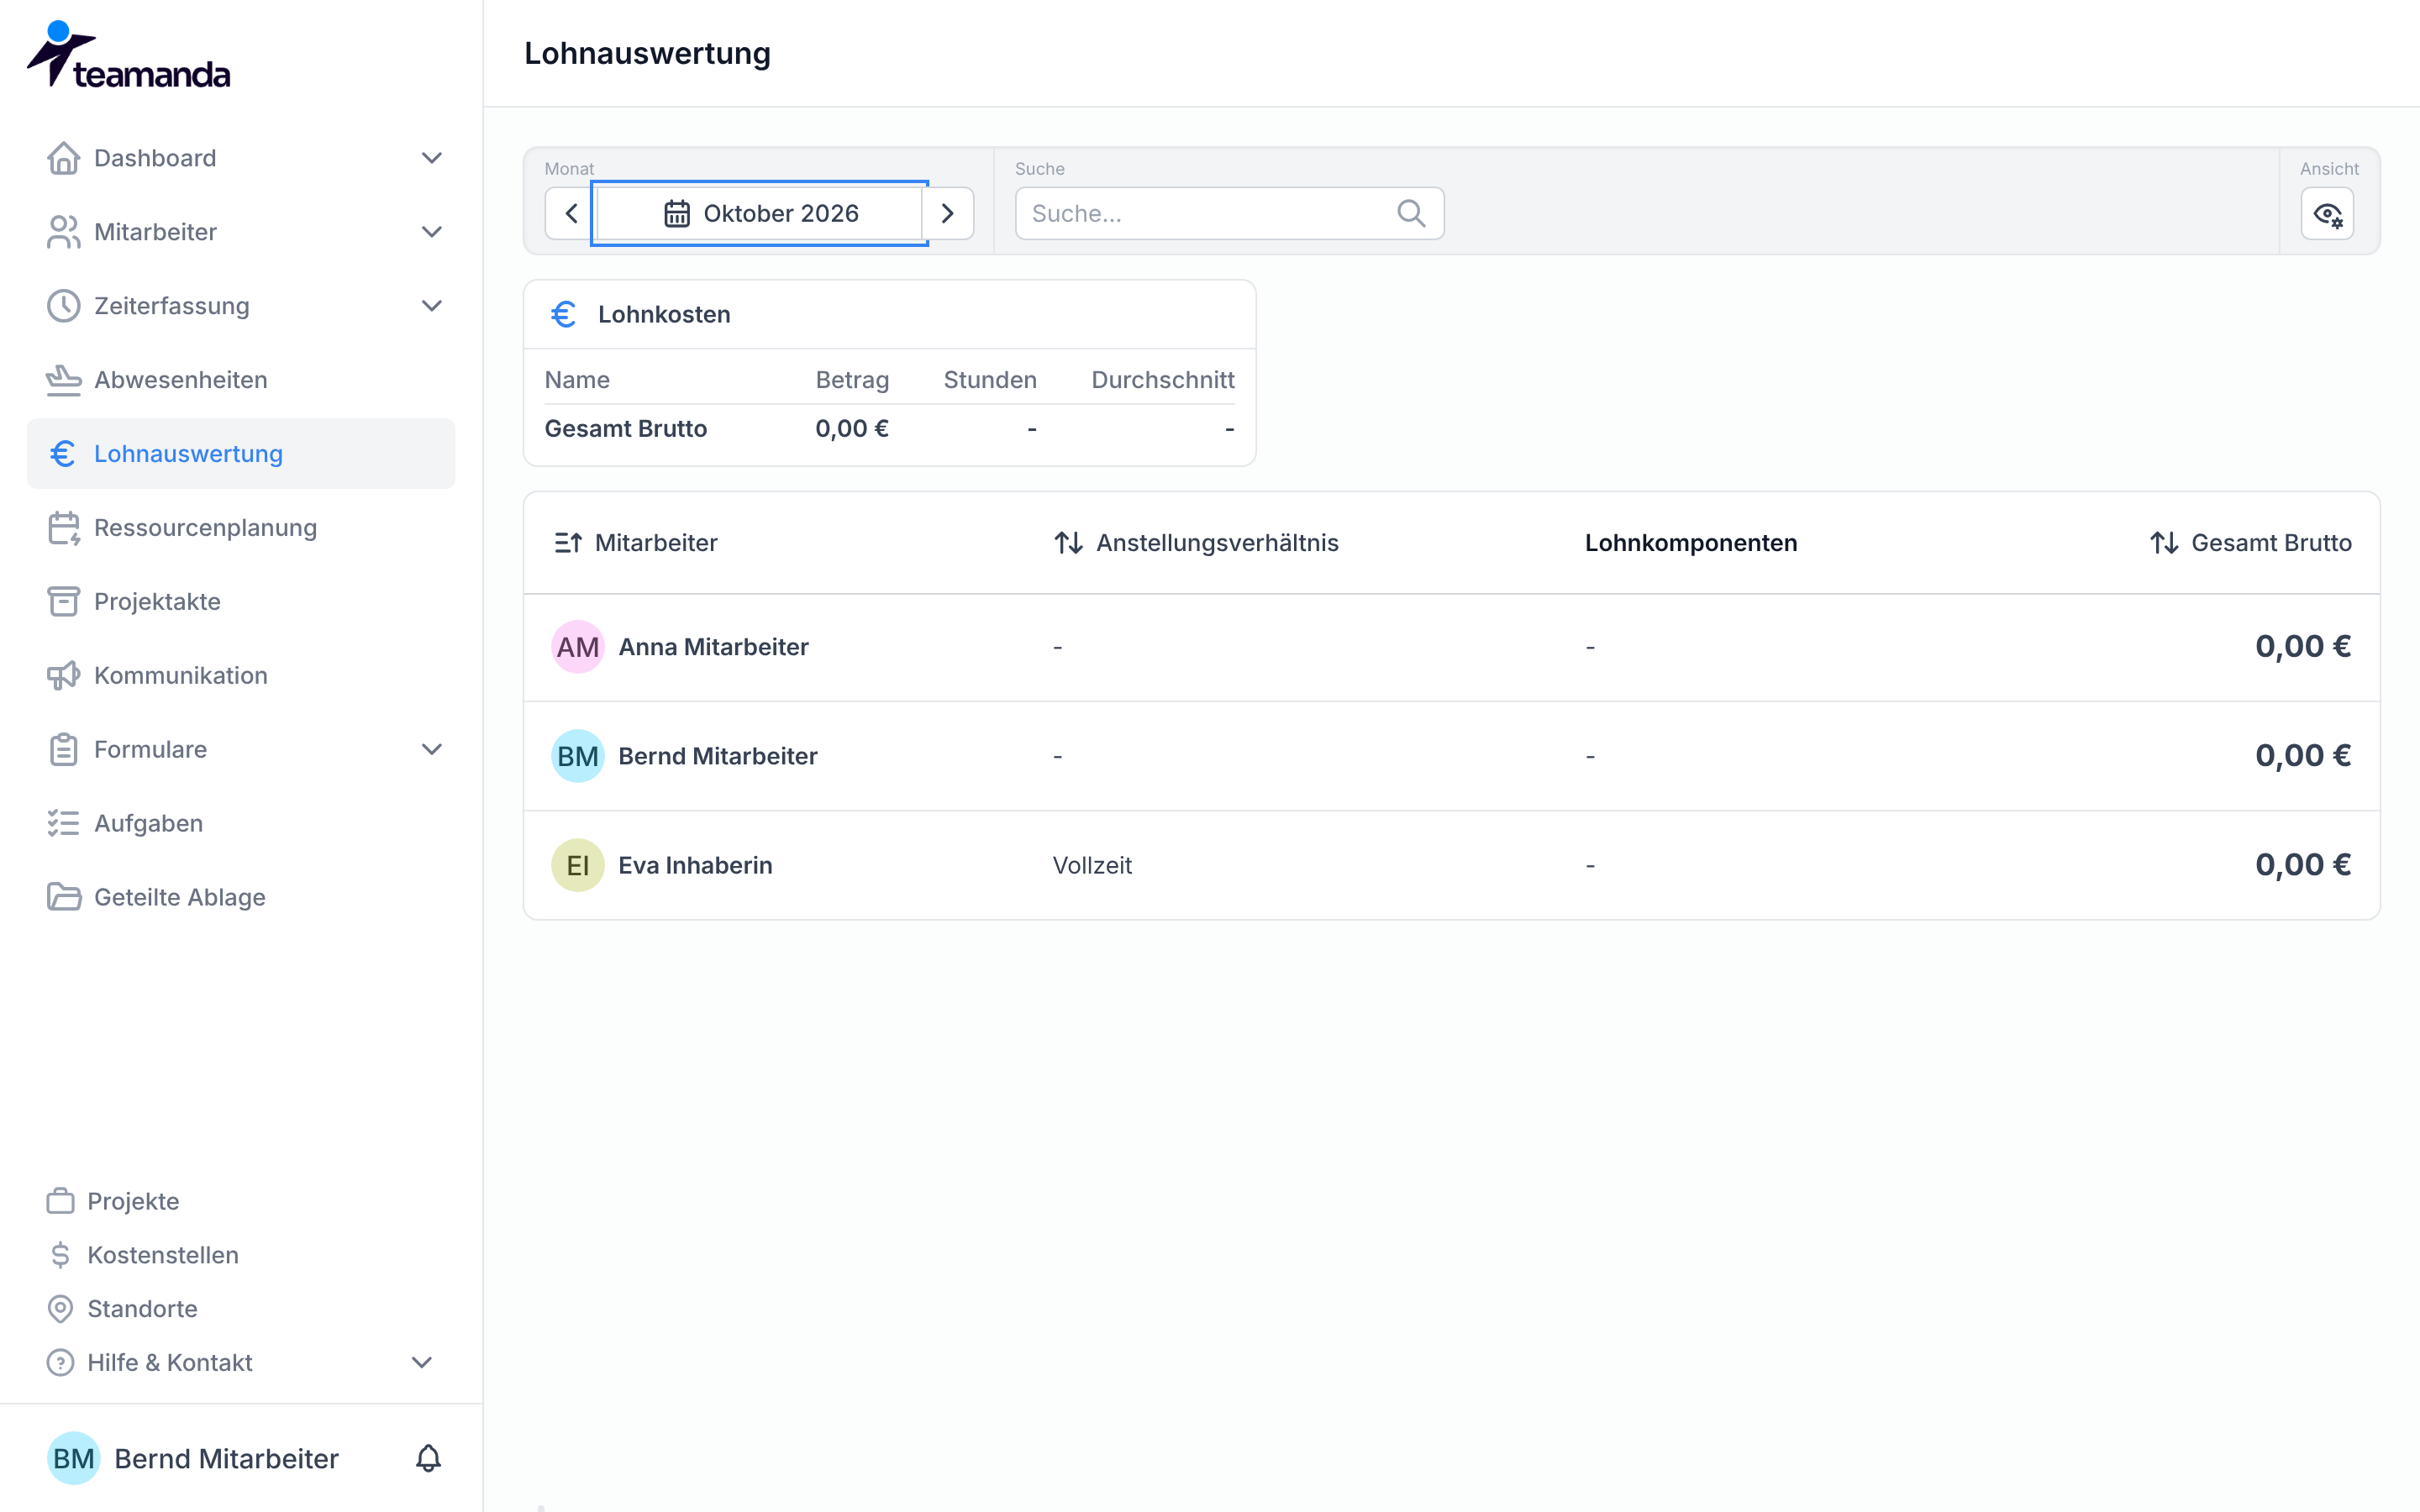The height and width of the screenshot is (1512, 2420).
Task: Click the teamanda logo
Action: click(128, 55)
